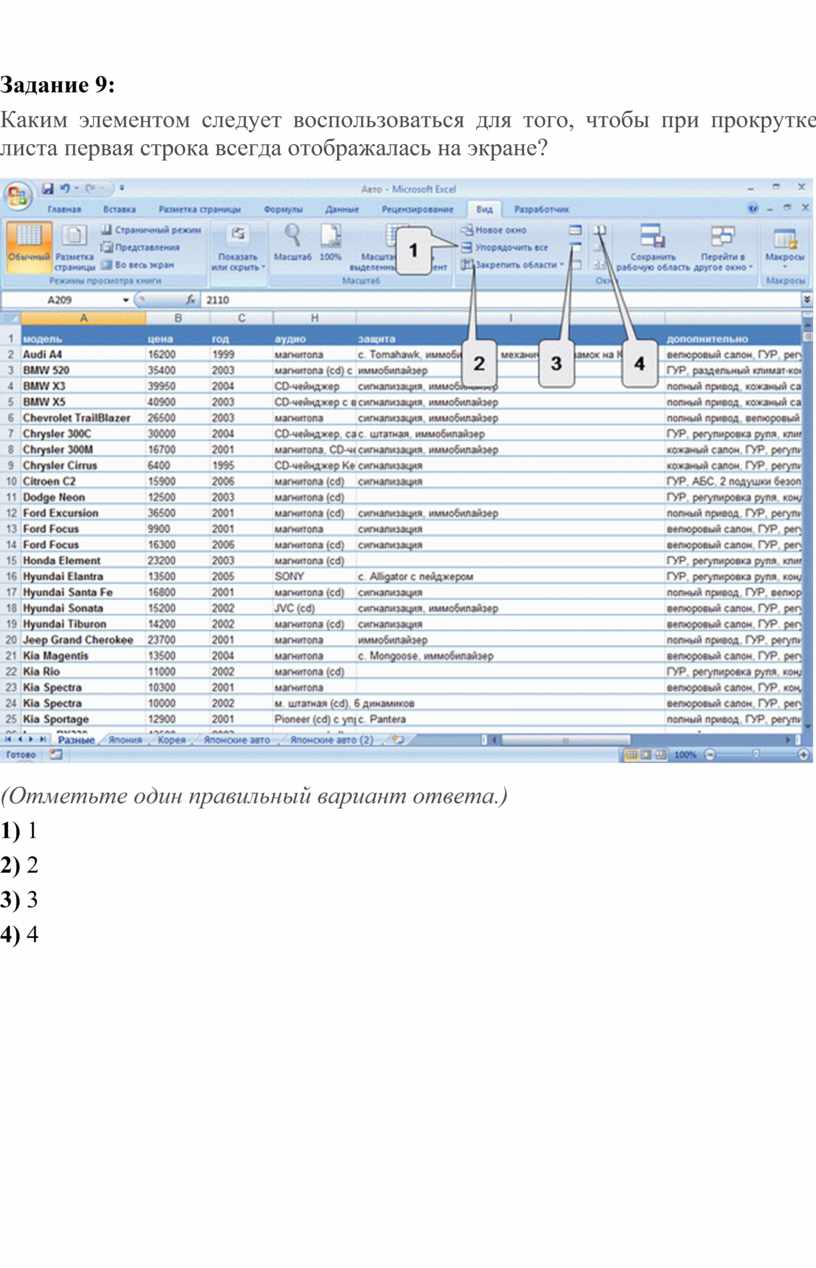Select column header A
Screen dimensions: 816x1268
(83, 318)
